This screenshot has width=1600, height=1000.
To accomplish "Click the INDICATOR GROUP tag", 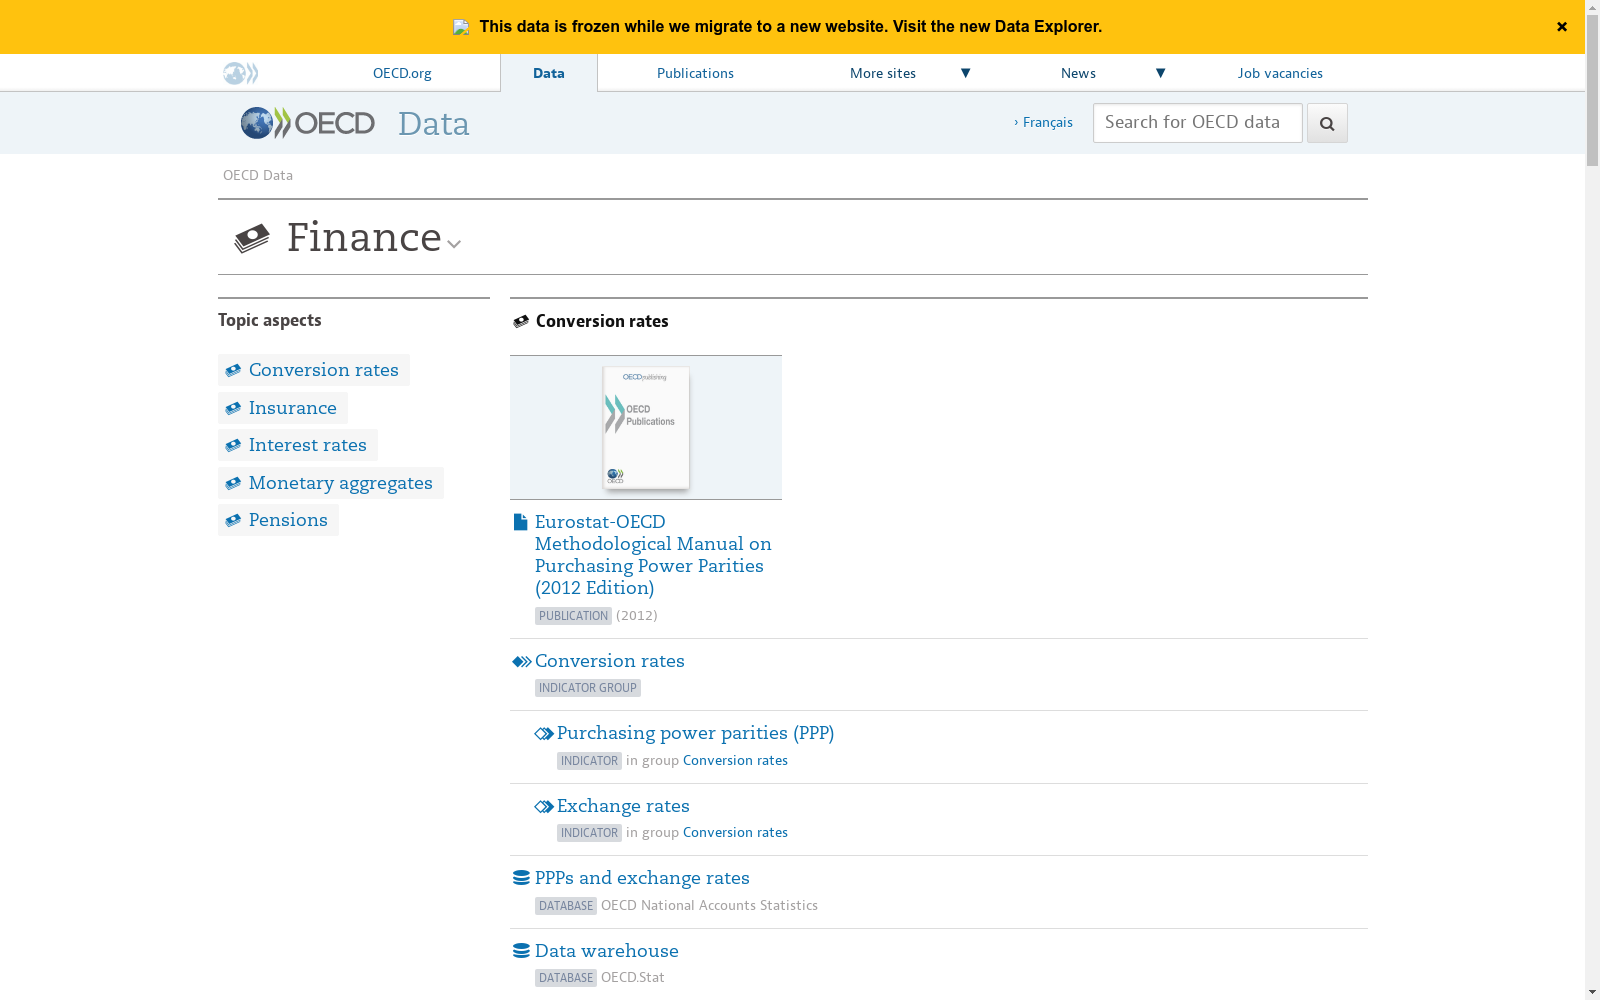I will [x=588, y=688].
